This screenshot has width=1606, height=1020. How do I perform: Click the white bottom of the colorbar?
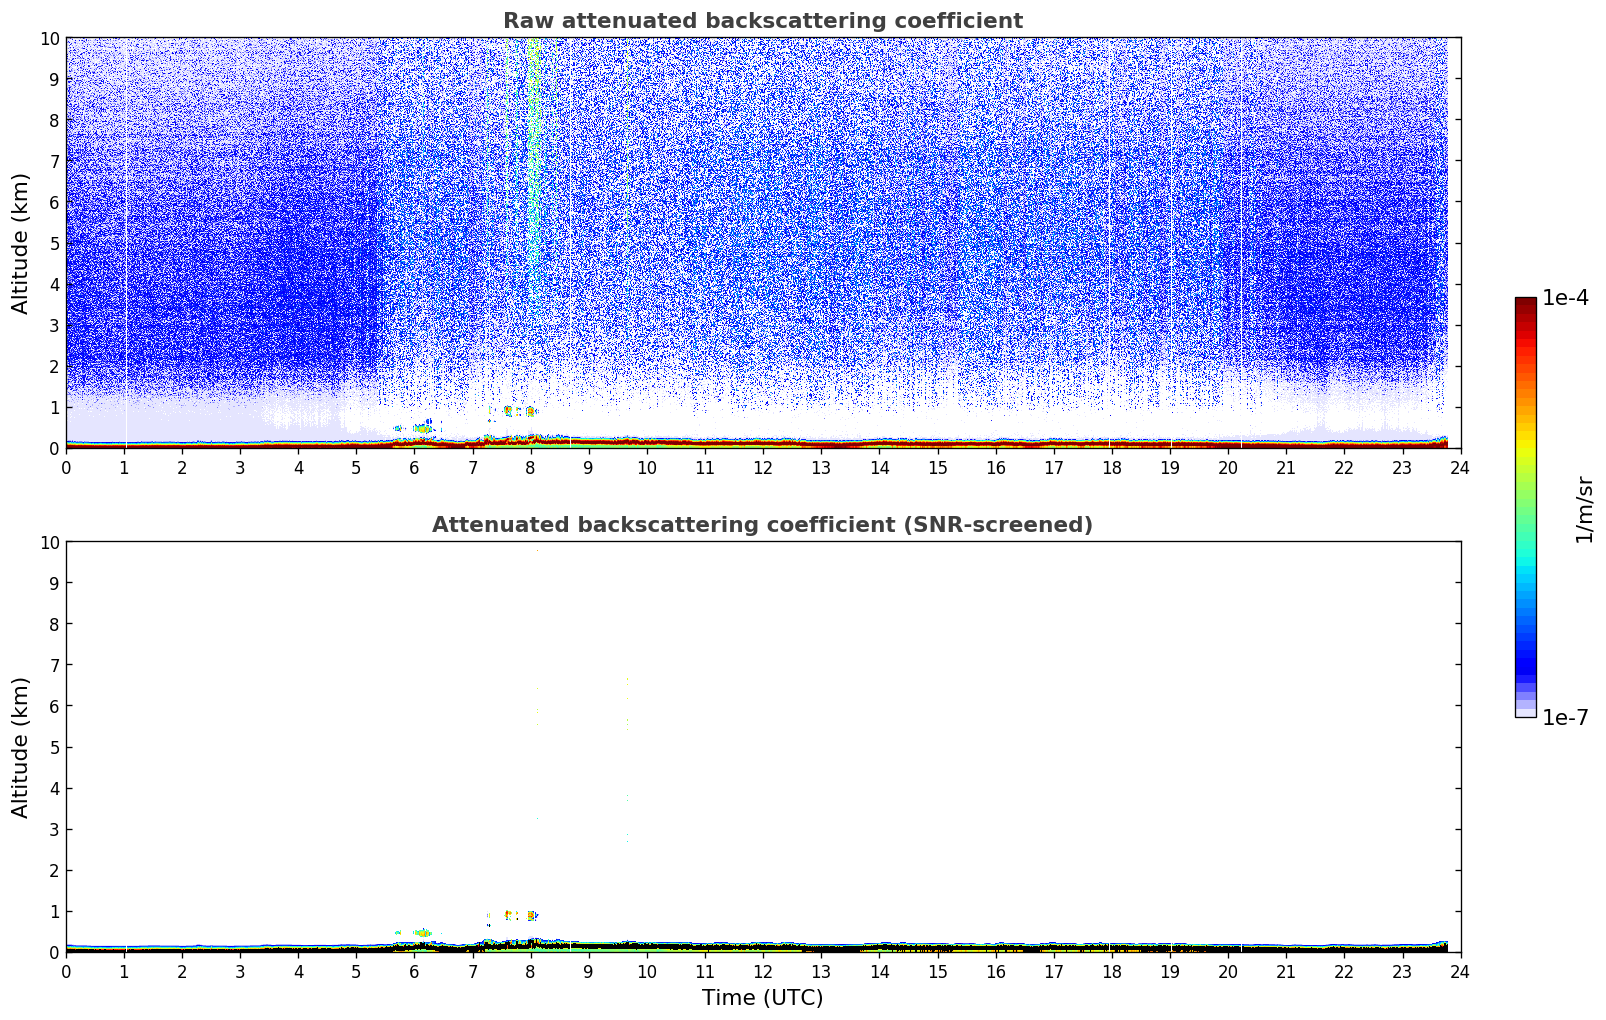click(x=1525, y=713)
